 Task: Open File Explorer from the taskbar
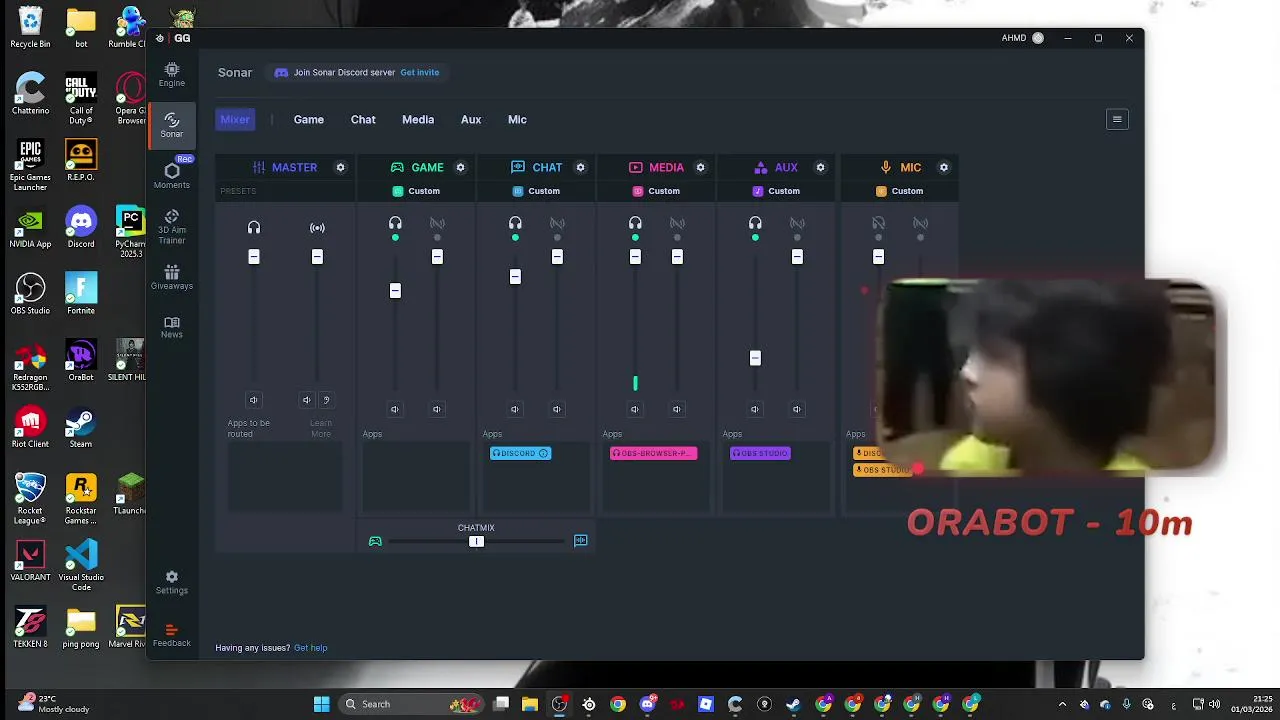[x=530, y=704]
